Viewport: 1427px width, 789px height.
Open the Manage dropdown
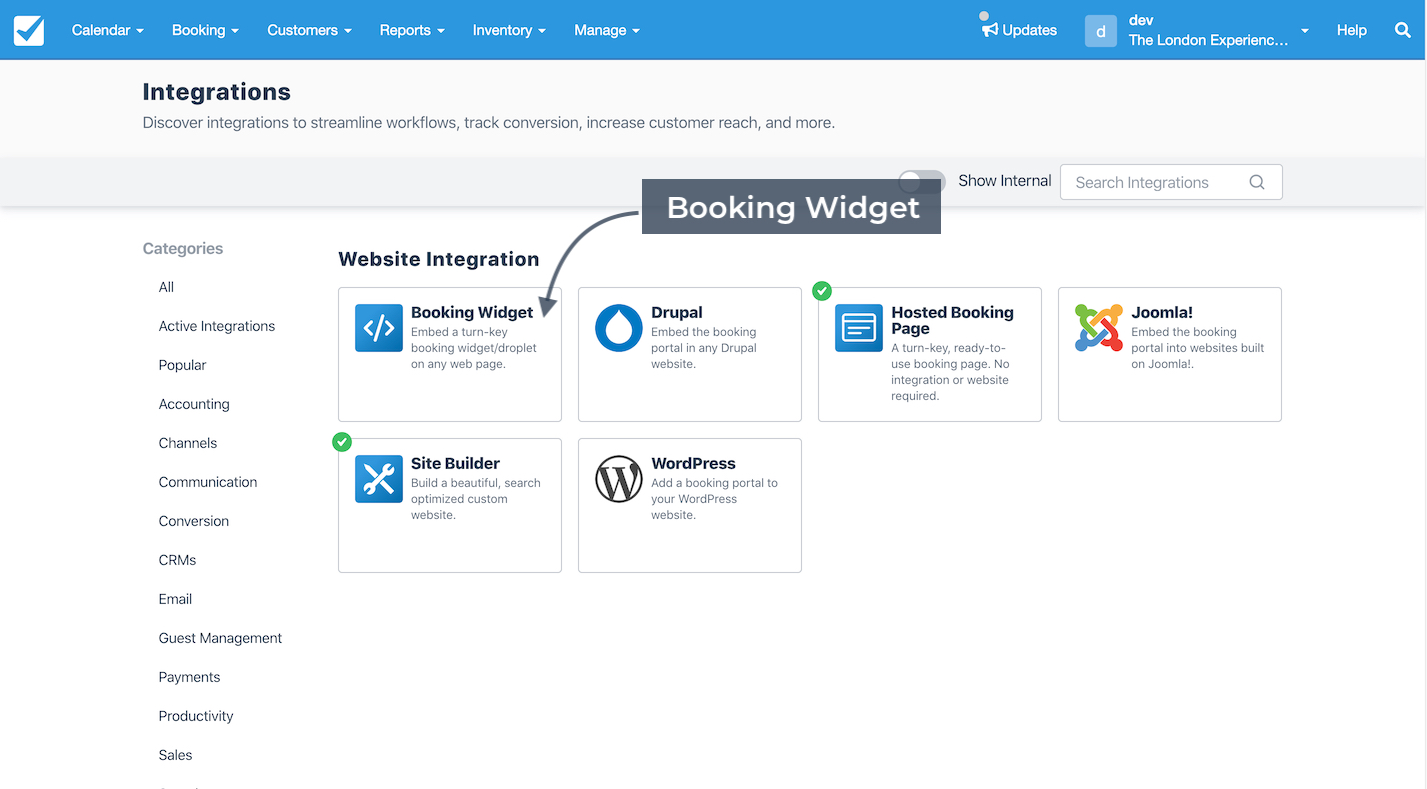[x=606, y=30]
